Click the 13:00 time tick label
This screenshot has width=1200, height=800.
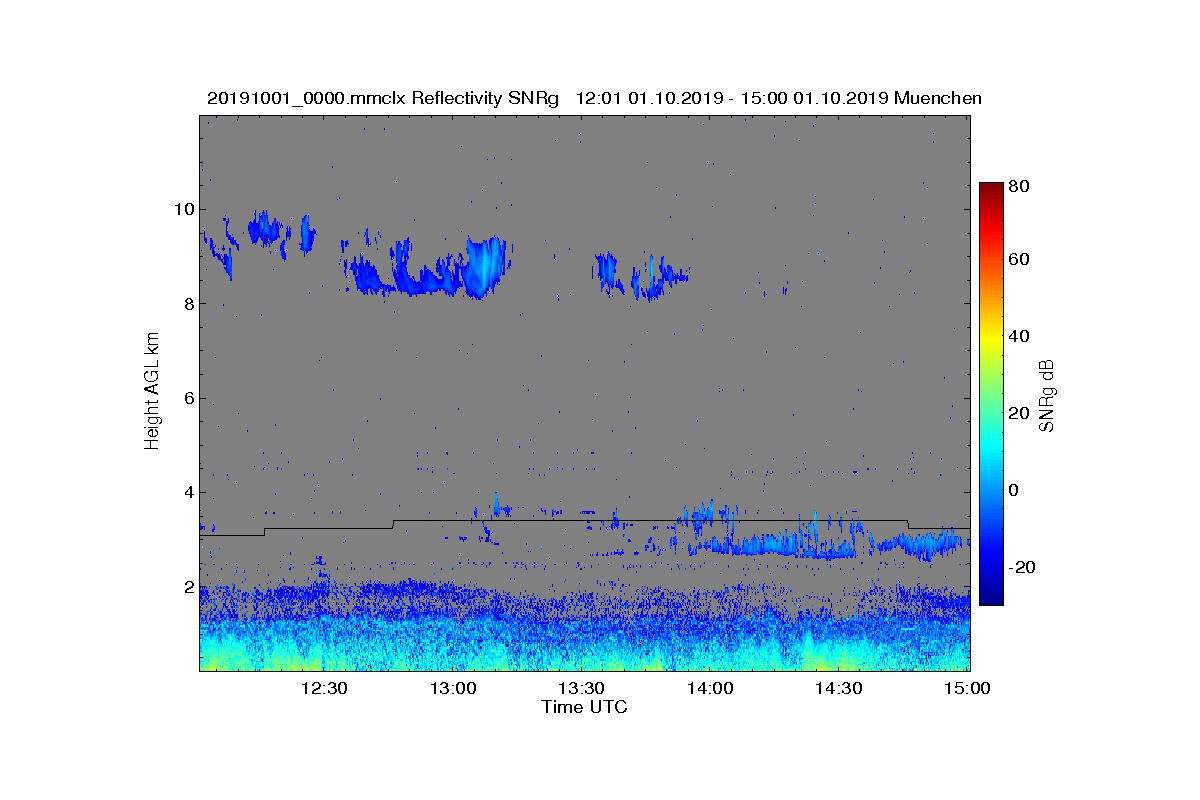453,689
